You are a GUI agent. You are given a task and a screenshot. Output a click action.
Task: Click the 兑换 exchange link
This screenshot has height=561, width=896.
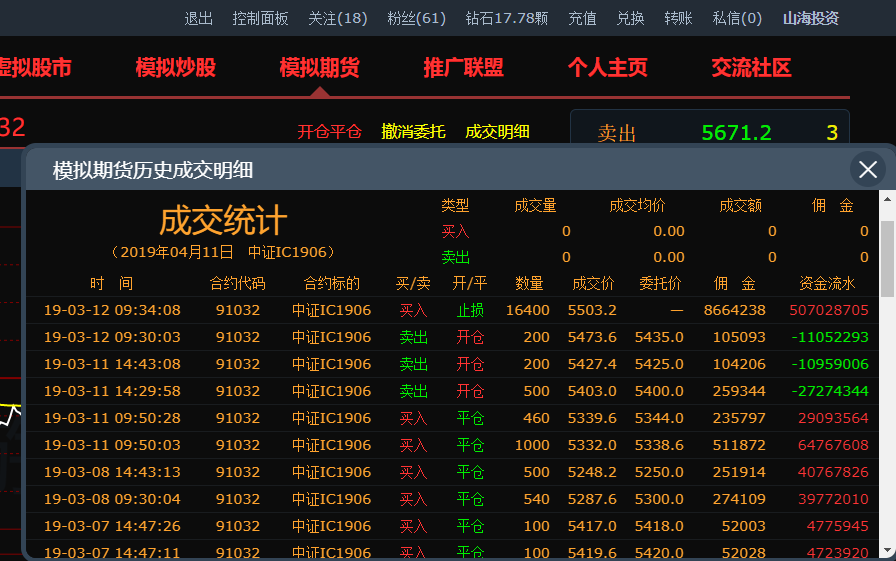point(630,18)
